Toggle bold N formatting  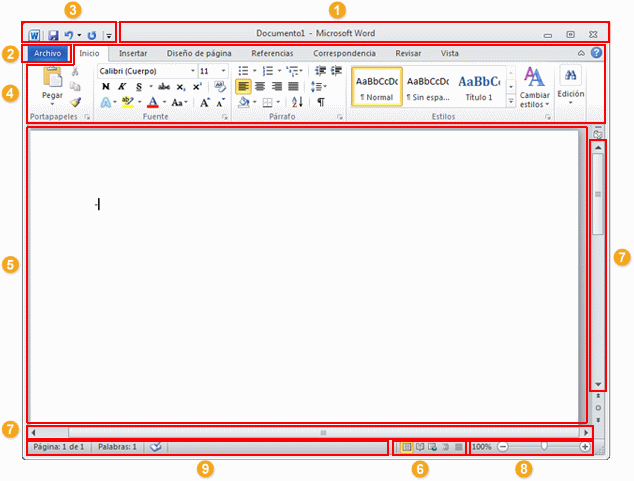click(106, 86)
